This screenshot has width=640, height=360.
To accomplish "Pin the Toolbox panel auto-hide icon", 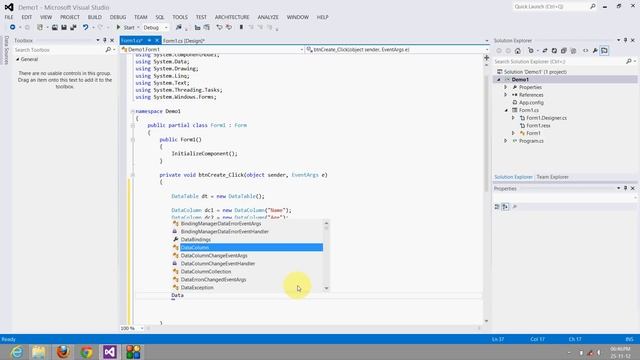I will click(x=104, y=40).
